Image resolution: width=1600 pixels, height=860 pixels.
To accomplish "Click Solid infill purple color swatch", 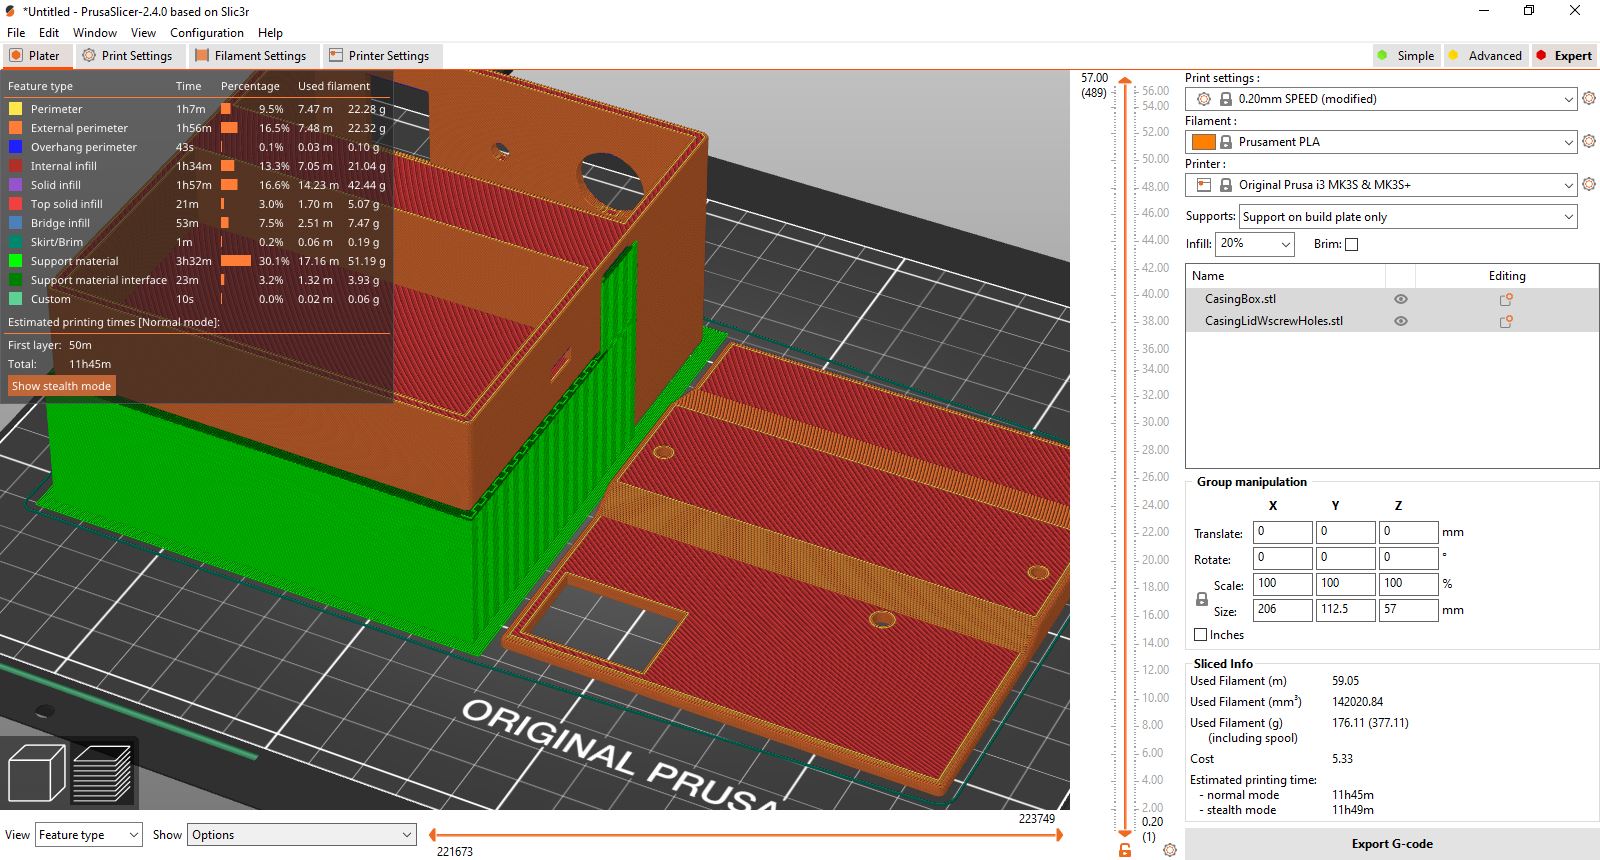I will (x=15, y=185).
